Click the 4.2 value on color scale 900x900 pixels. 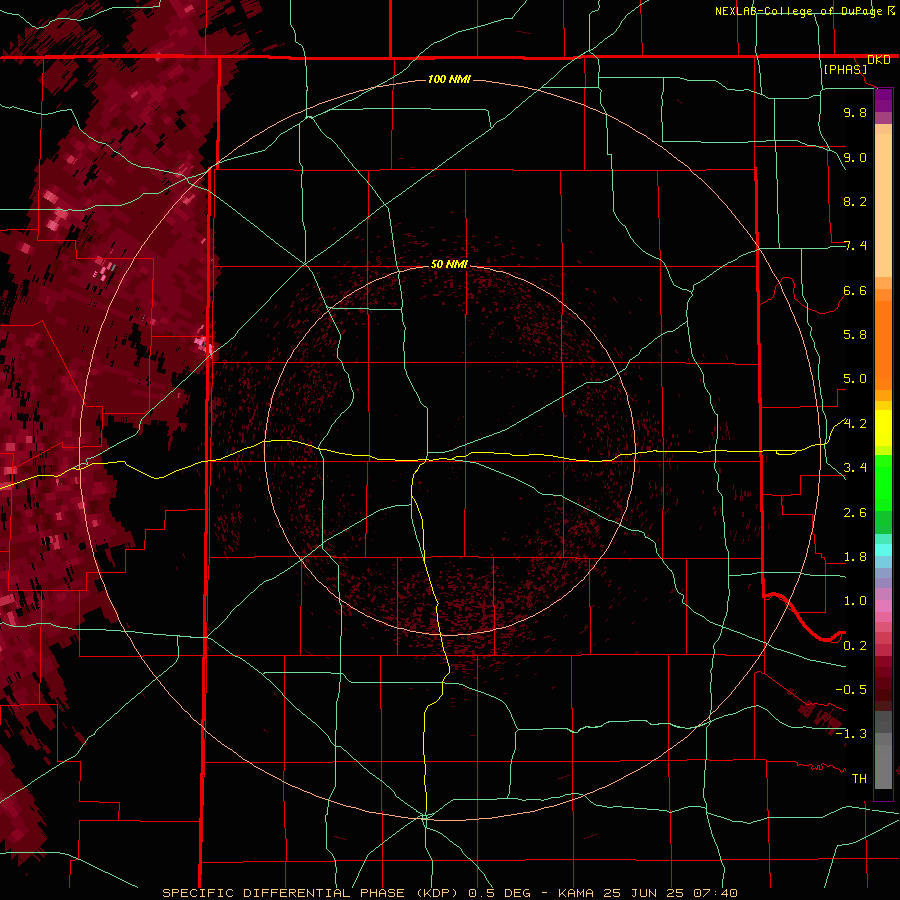coord(855,424)
